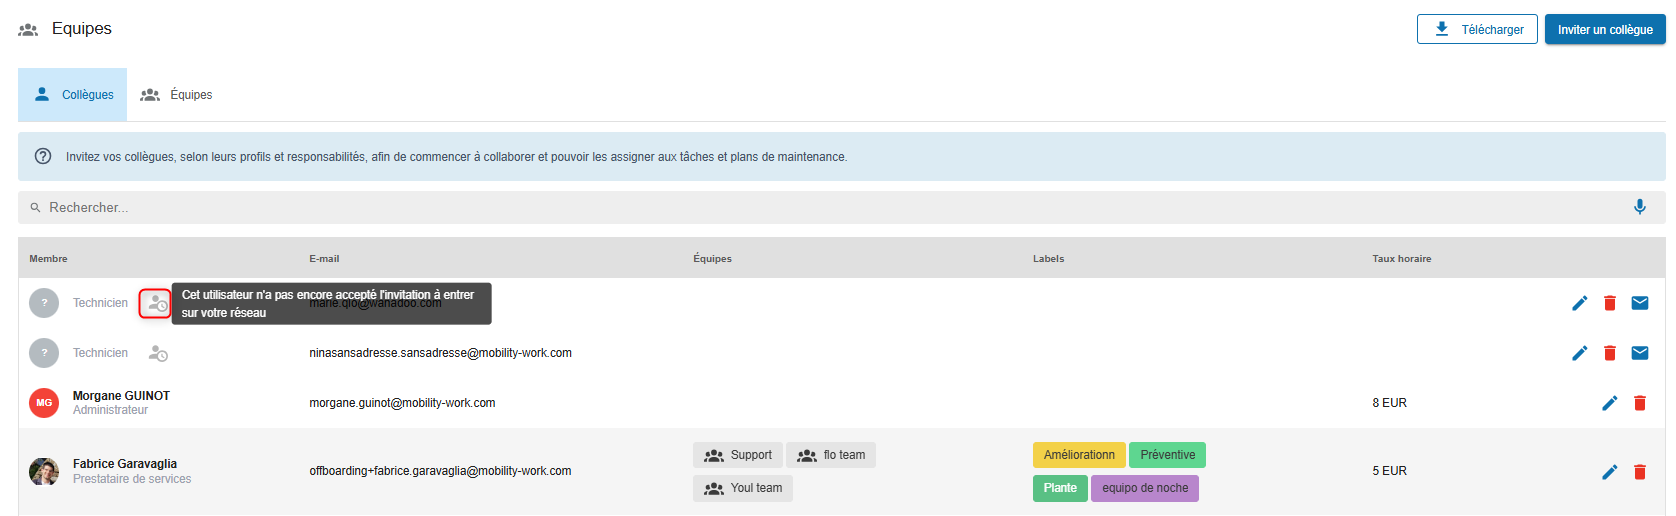Delete Morgane GUINOT with trash icon
This screenshot has height=516, width=1676.
coord(1639,403)
